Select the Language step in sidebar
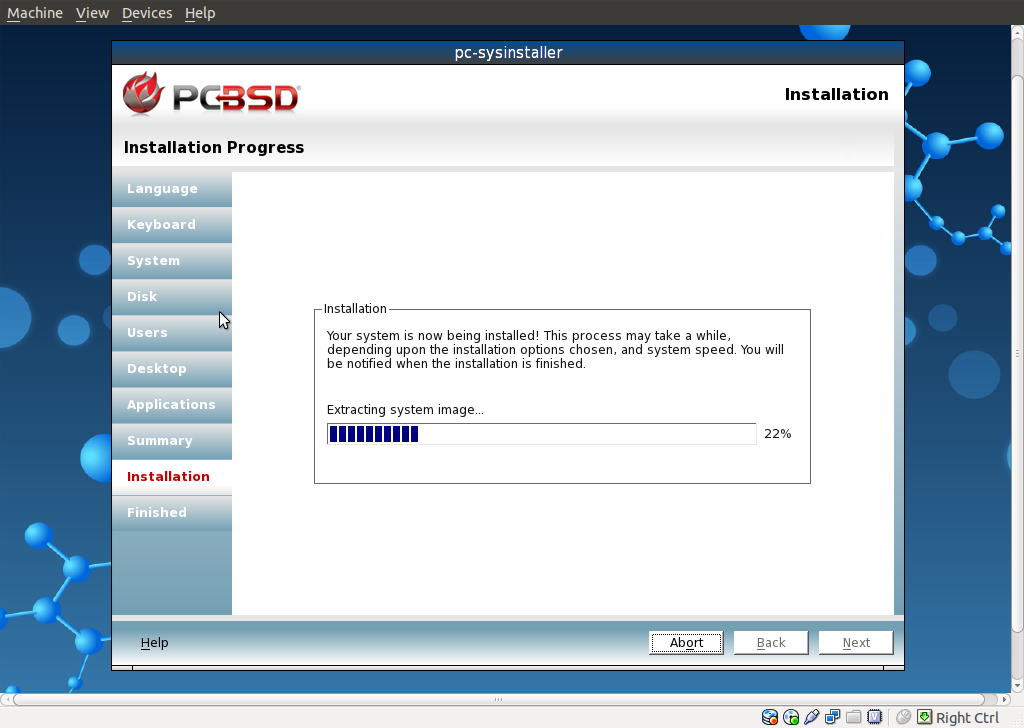 [172, 189]
